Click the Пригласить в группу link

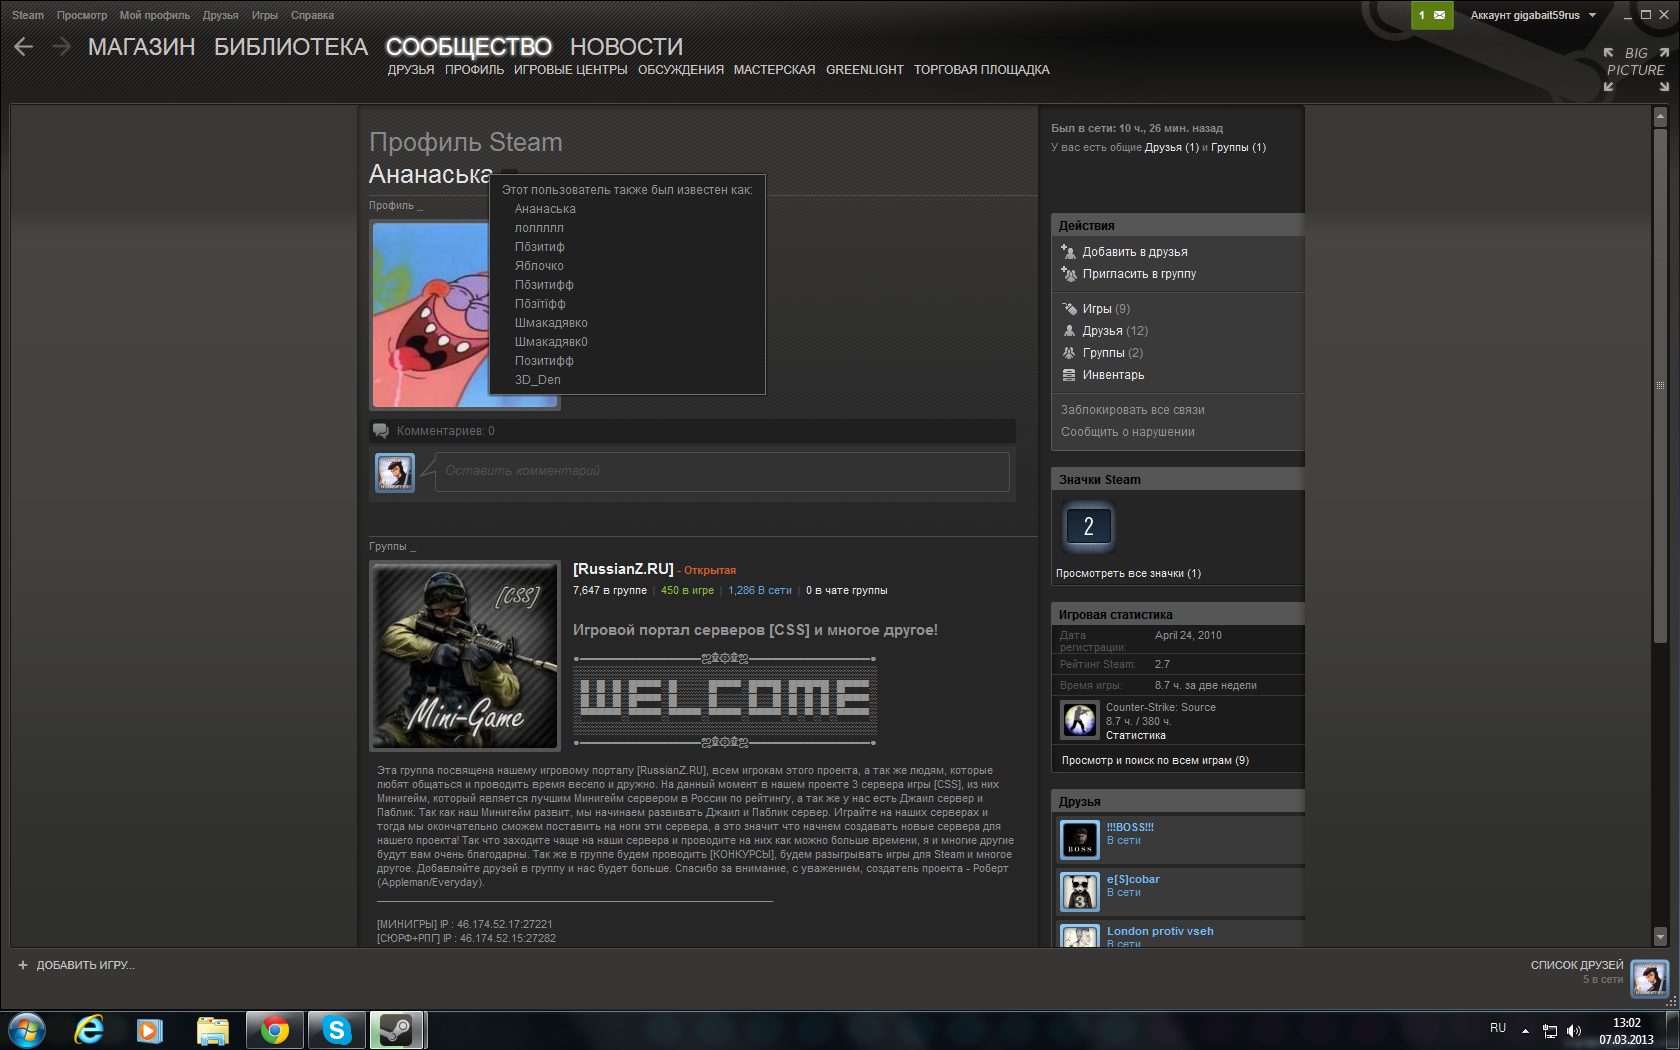coord(1139,274)
